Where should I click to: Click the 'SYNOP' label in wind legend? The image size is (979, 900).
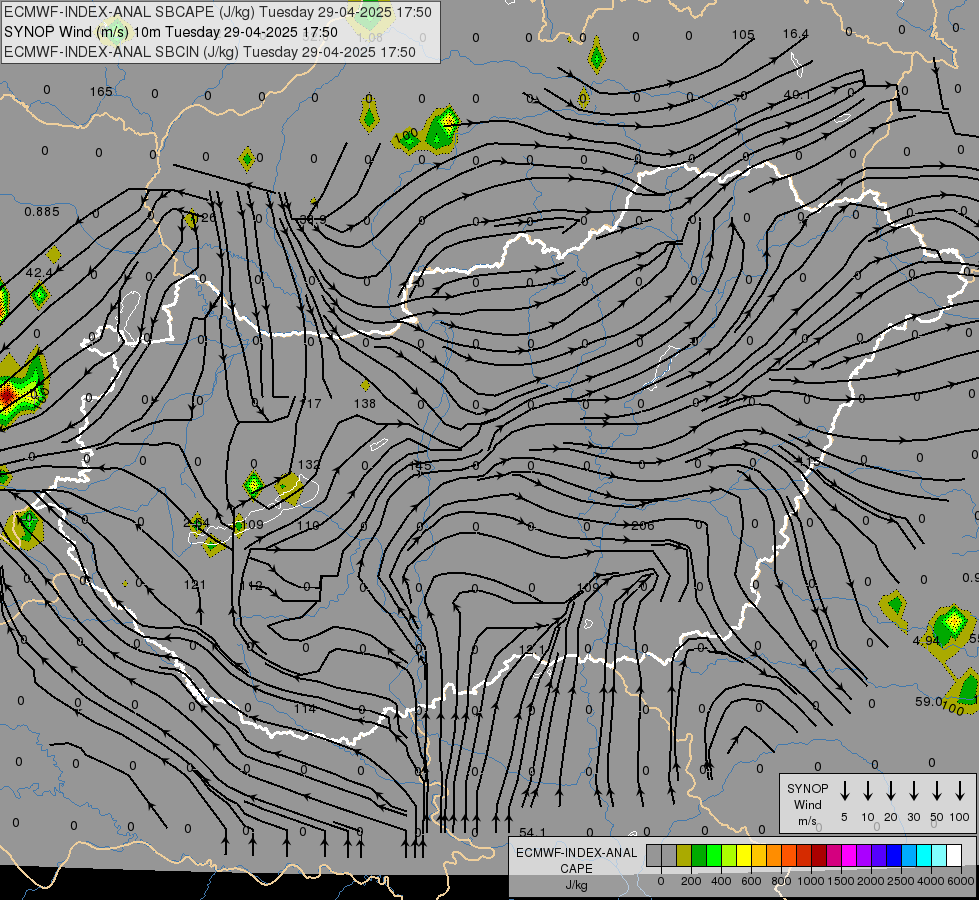[807, 788]
